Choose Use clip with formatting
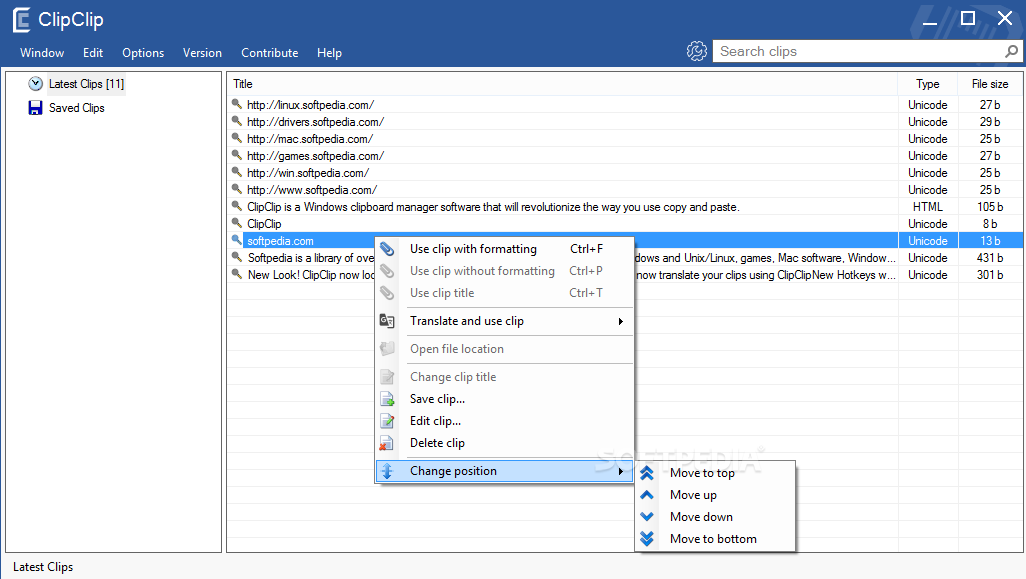Screen dimensions: 1026x579 (504, 249)
